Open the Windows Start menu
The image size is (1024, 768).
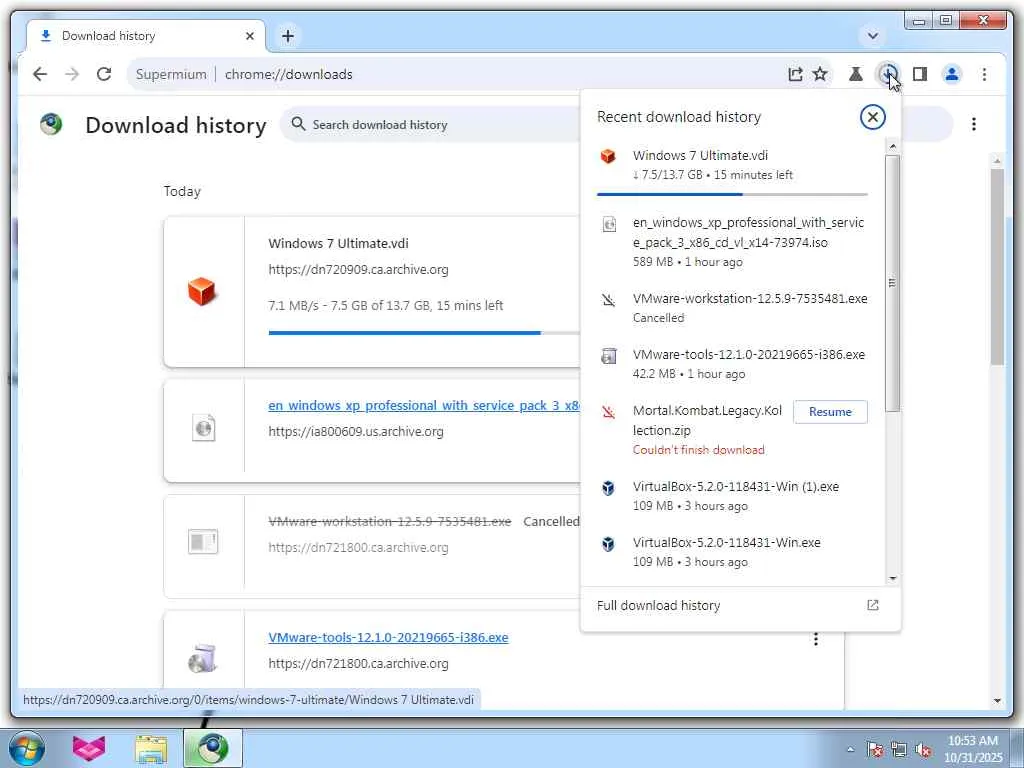coord(26,748)
